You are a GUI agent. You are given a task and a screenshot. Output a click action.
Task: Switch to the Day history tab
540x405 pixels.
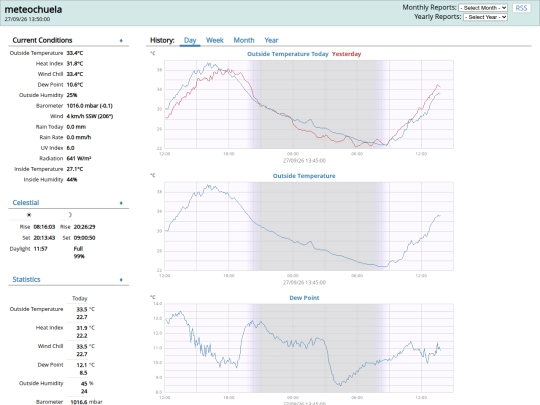190,40
